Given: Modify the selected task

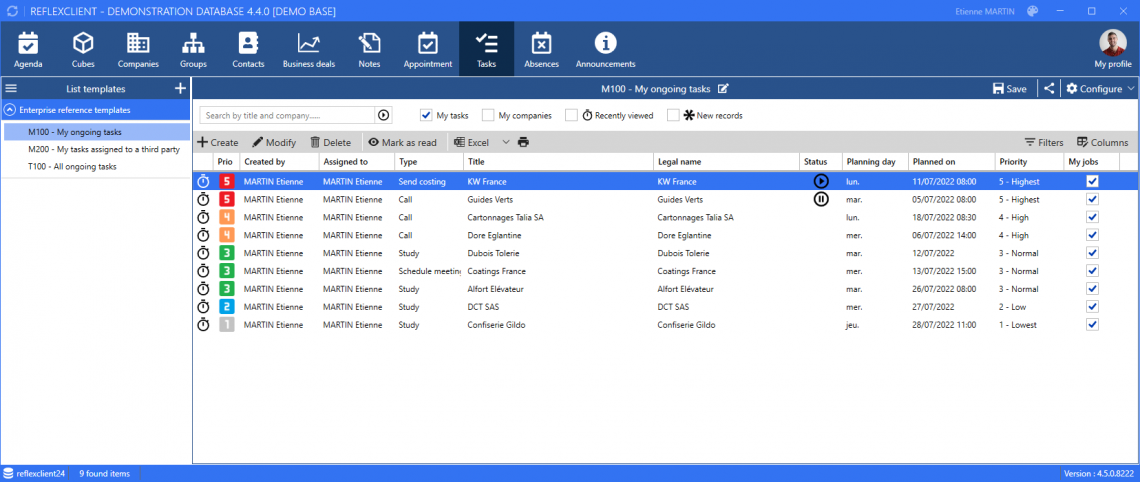Looking at the screenshot, I should point(274,142).
